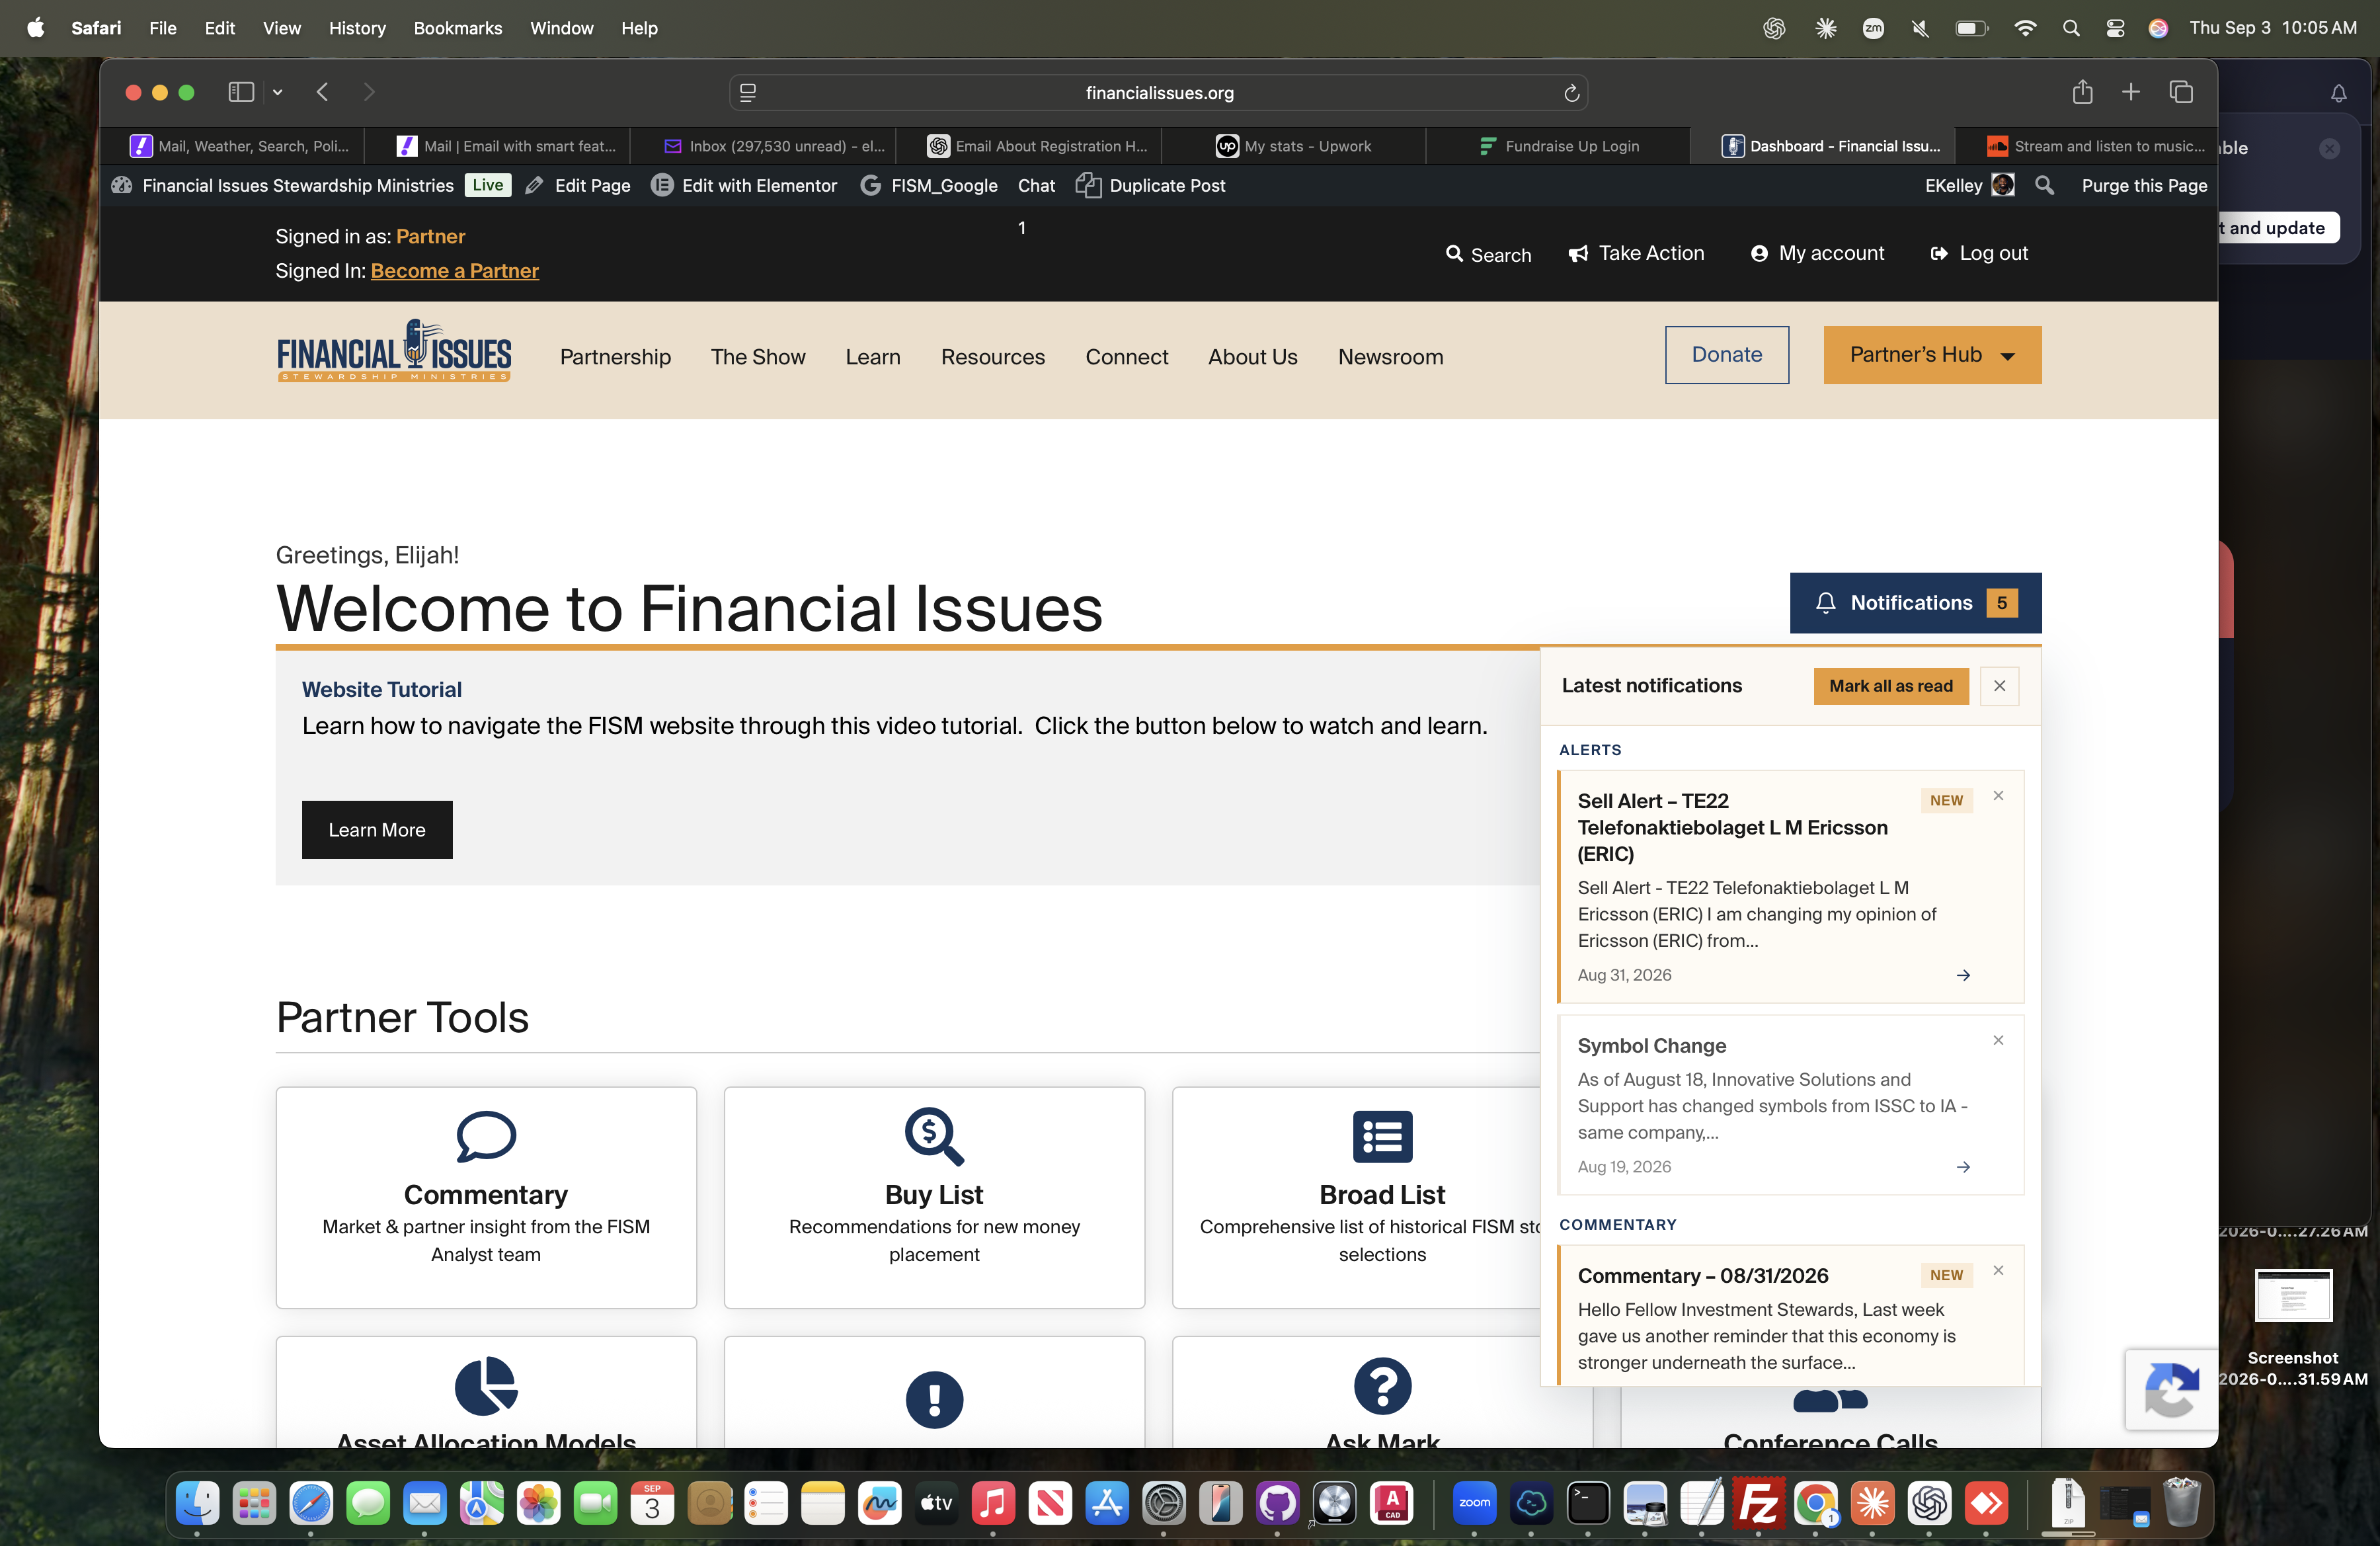The image size is (2380, 1546).
Task: Open Symbol Change notification arrow link
Action: coord(1963,1167)
